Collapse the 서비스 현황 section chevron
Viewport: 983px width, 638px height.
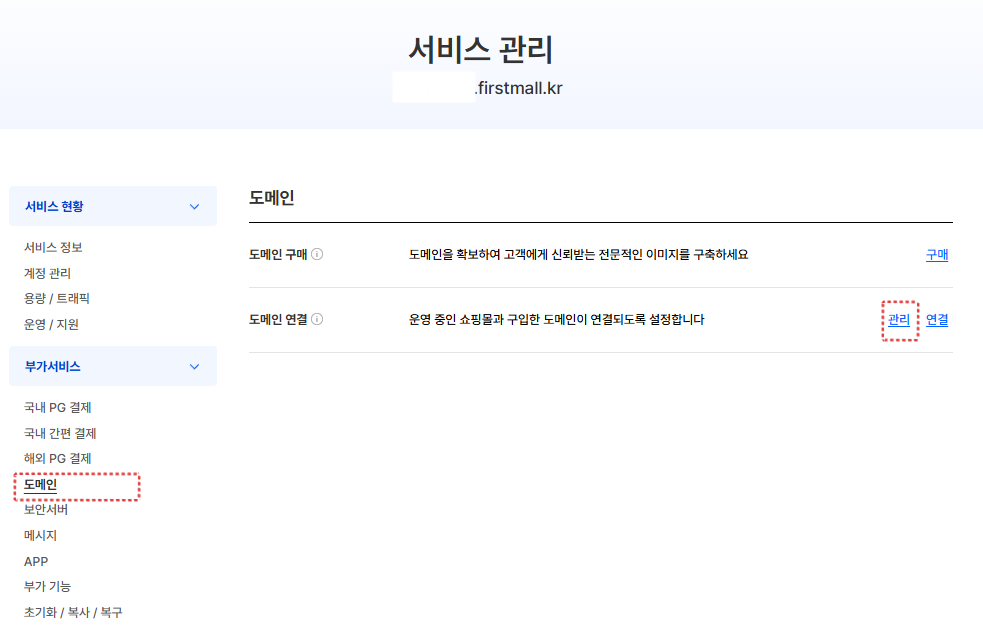tap(194, 207)
